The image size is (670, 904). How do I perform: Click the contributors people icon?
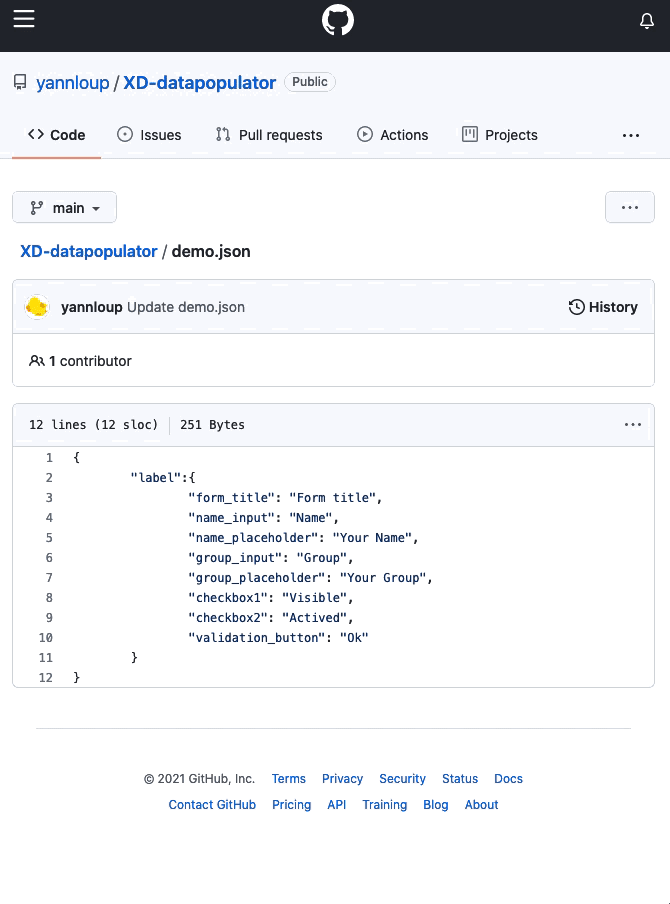click(37, 361)
